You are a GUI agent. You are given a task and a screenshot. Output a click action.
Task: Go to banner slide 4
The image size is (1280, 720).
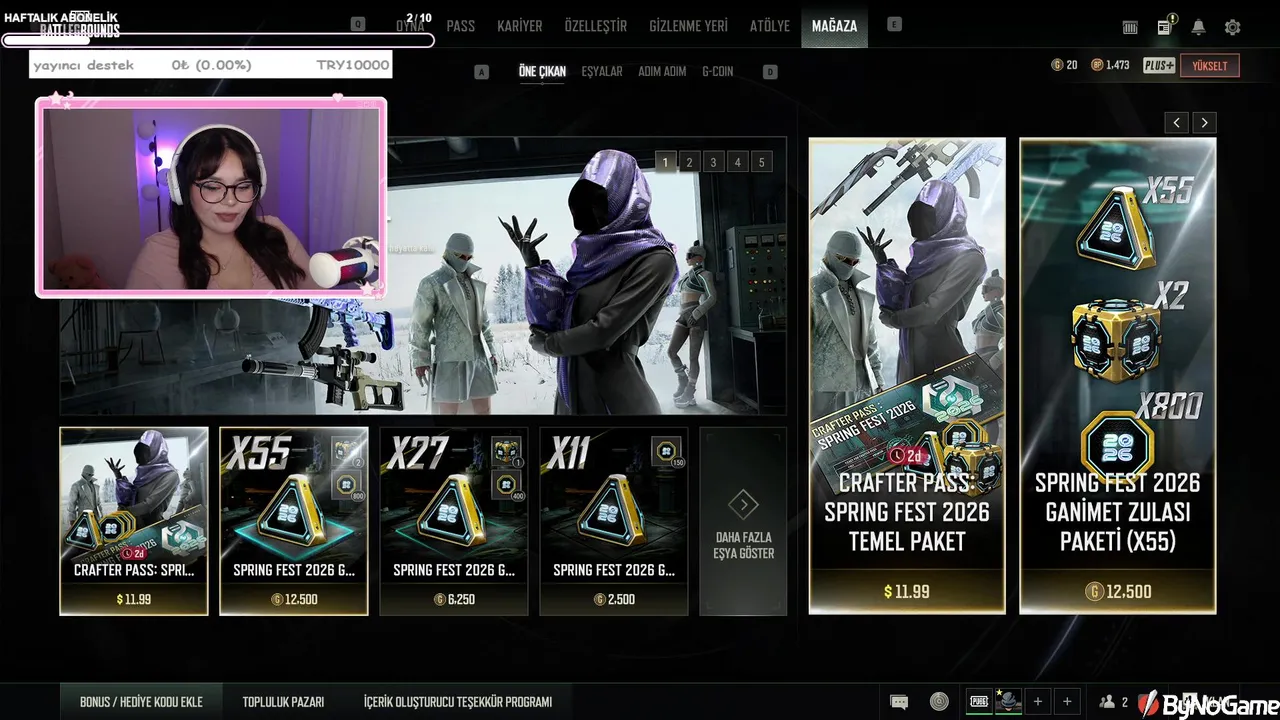coord(737,162)
